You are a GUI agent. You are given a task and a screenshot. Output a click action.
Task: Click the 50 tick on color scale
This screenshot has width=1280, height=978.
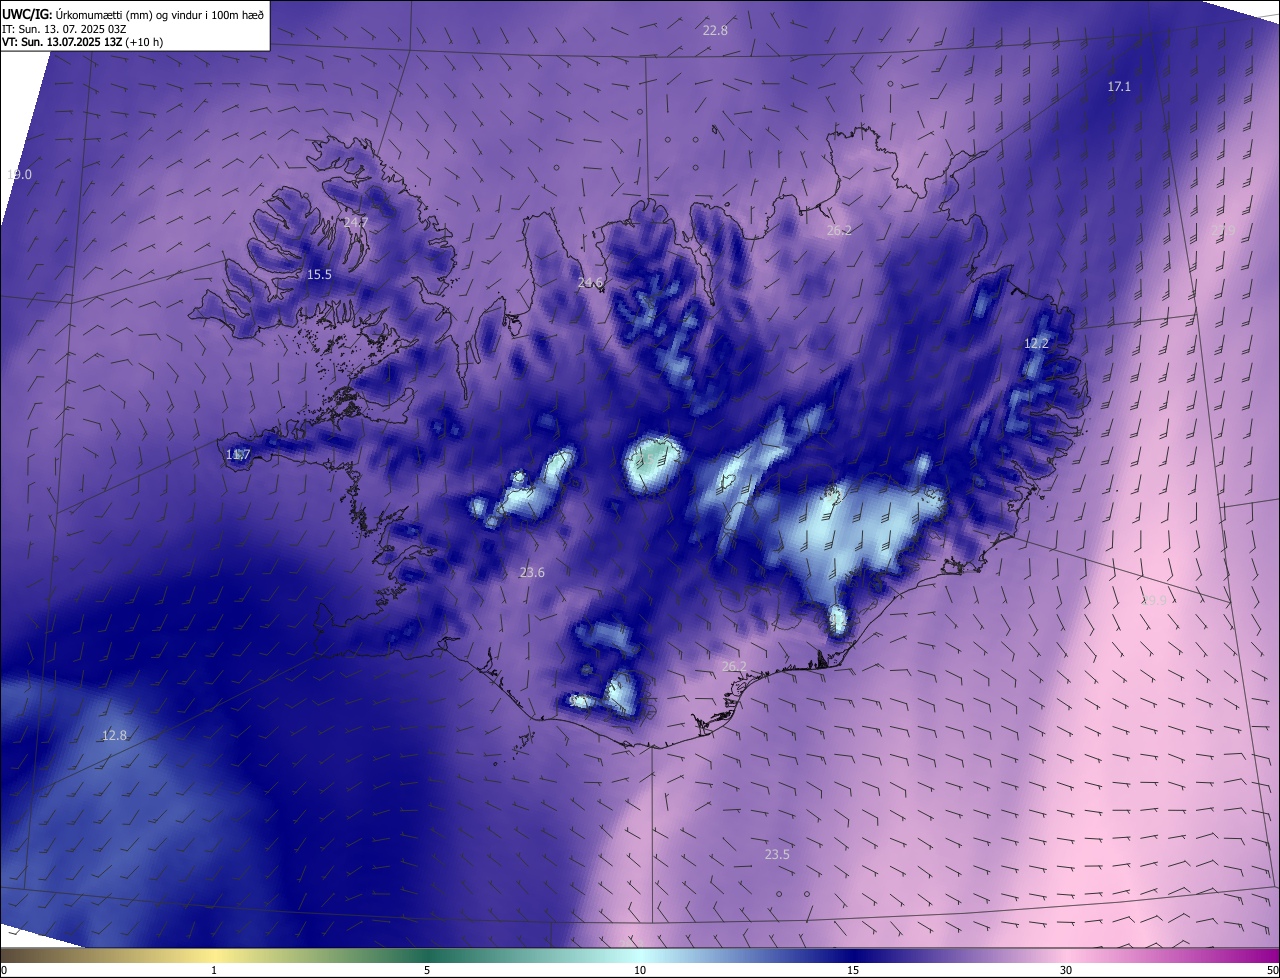point(1272,970)
